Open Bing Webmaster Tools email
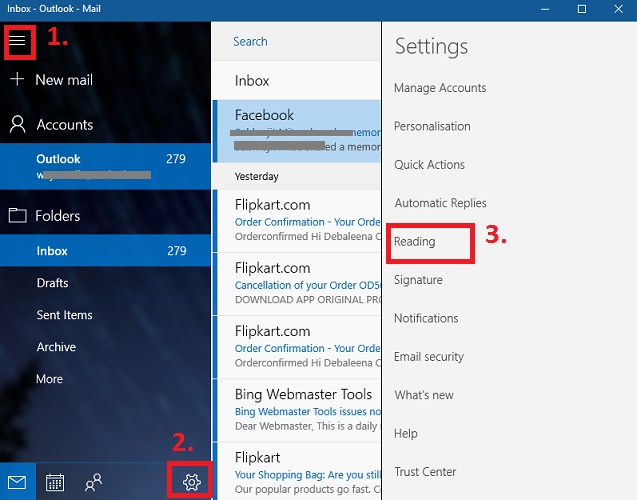 point(297,410)
